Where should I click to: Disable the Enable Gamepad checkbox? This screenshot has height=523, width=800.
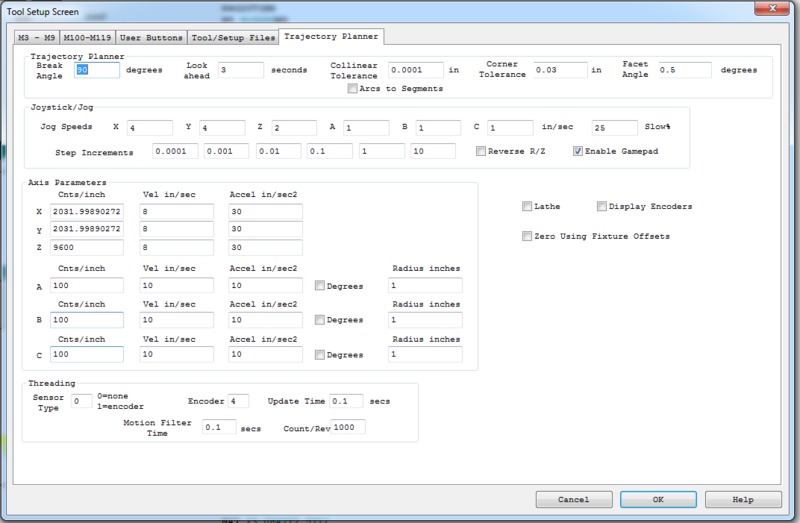(577, 152)
